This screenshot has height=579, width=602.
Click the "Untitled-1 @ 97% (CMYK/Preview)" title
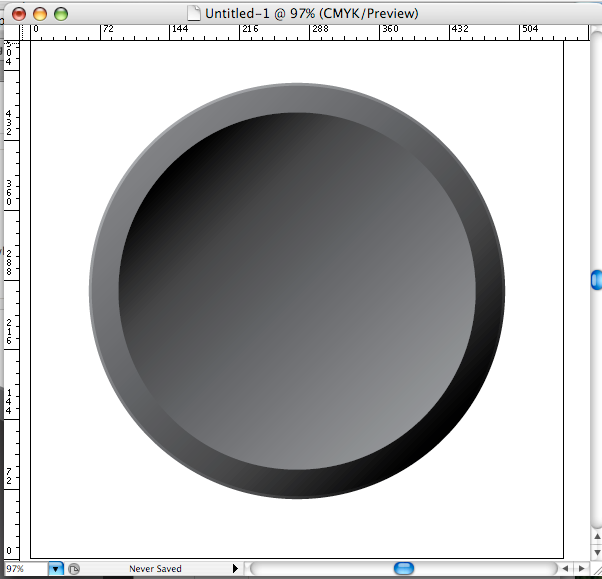point(312,13)
